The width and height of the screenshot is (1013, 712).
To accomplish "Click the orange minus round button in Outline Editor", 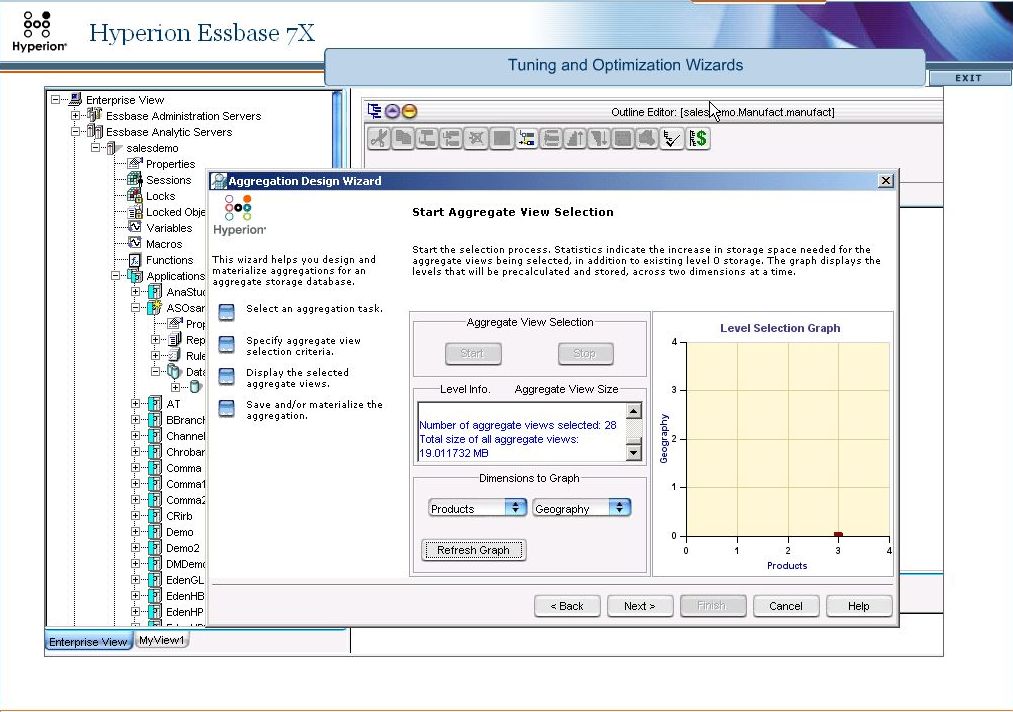I will 410,111.
